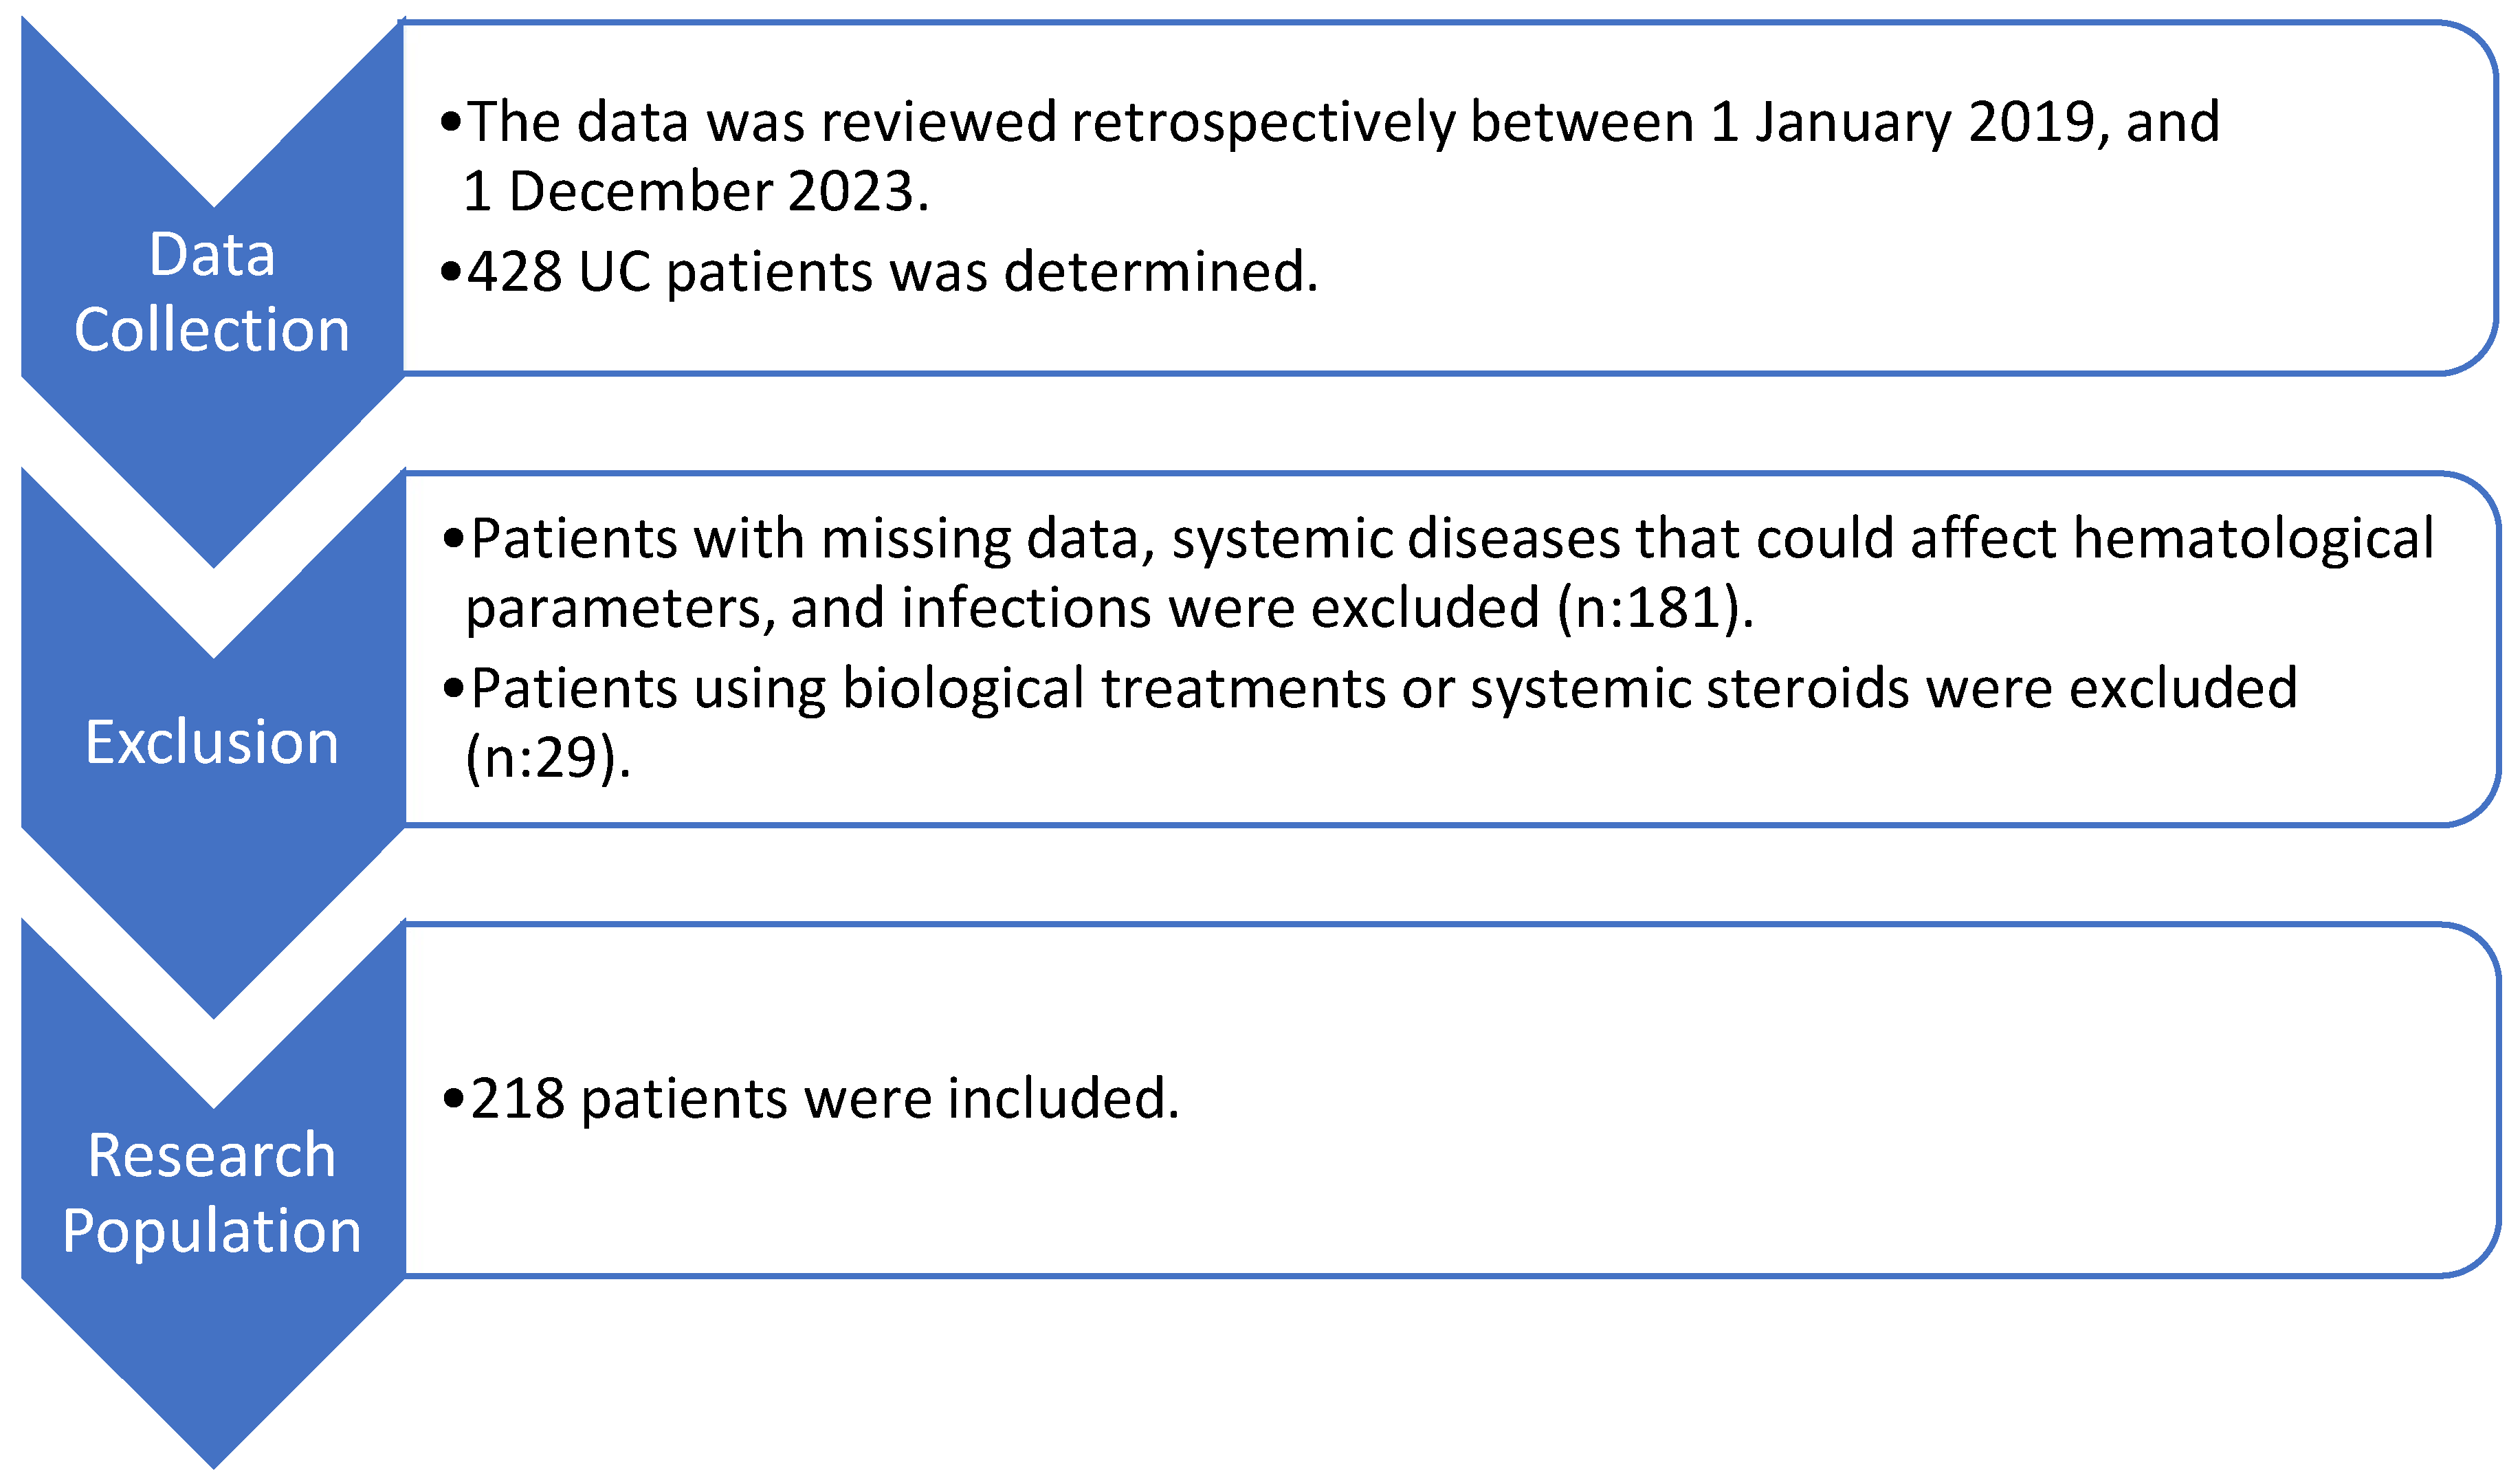Click the Research Population chevron label

(212, 1193)
